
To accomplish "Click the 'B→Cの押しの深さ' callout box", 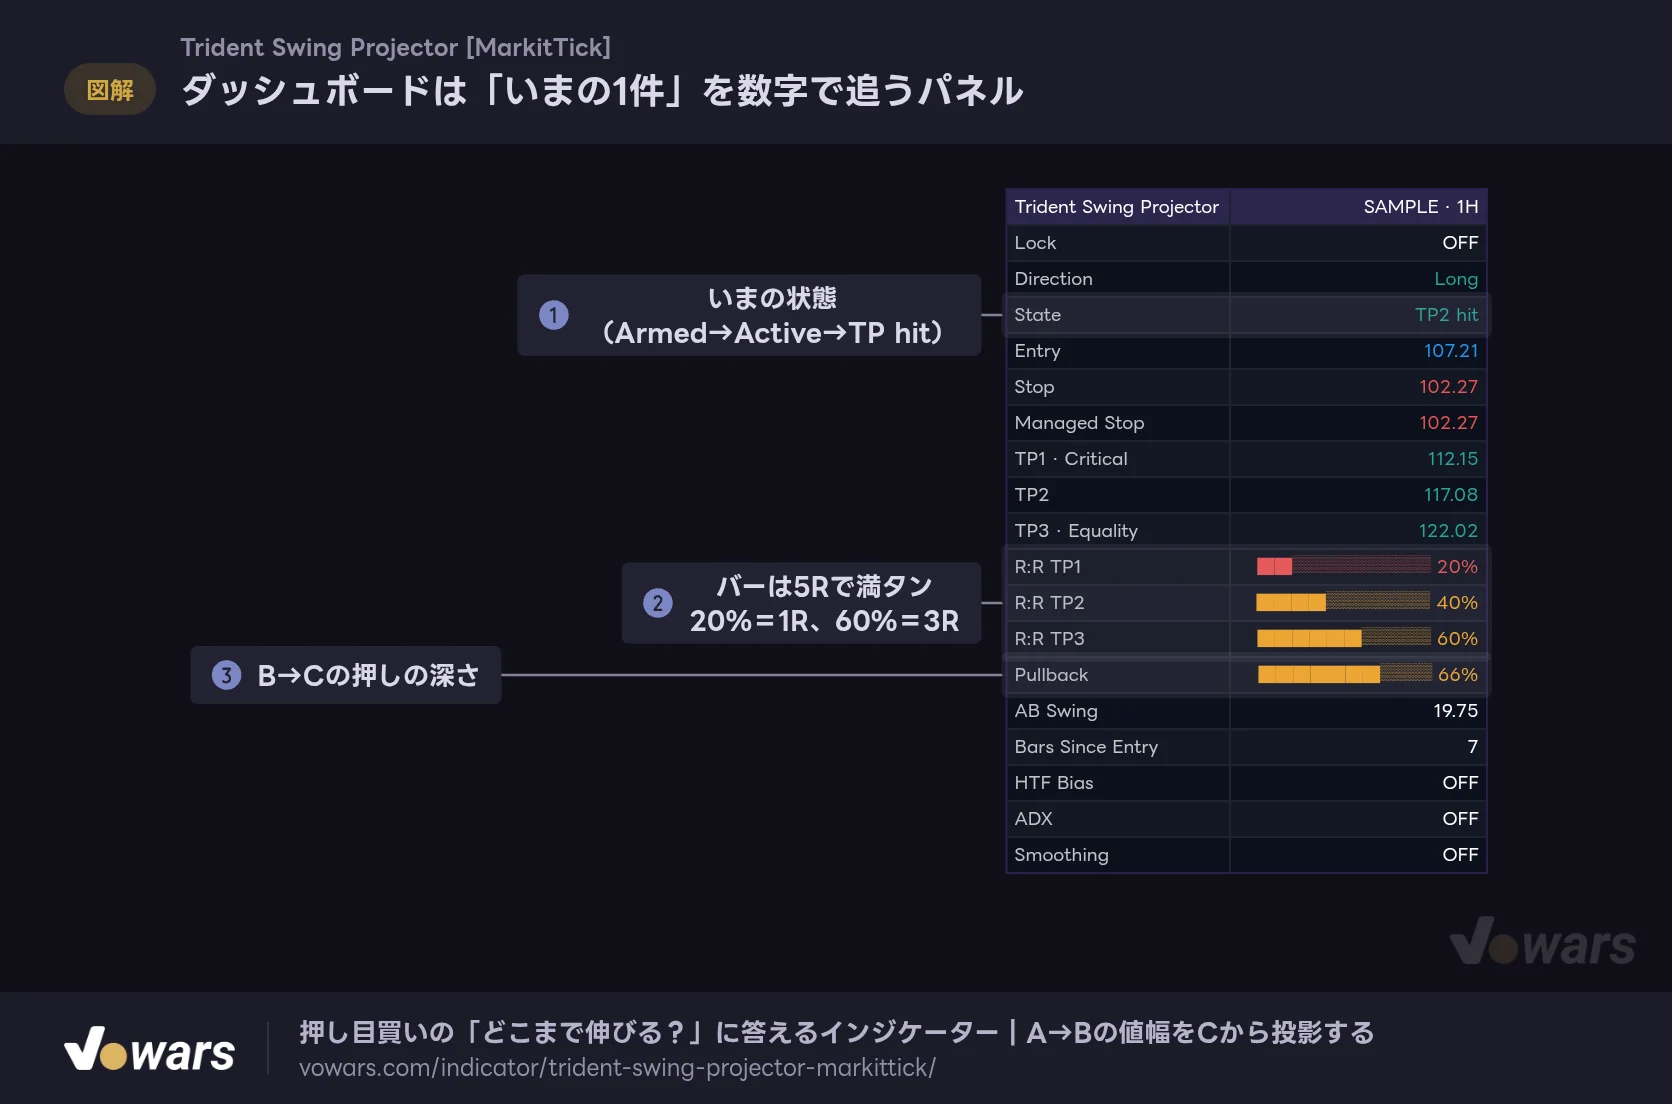I will (x=346, y=675).
